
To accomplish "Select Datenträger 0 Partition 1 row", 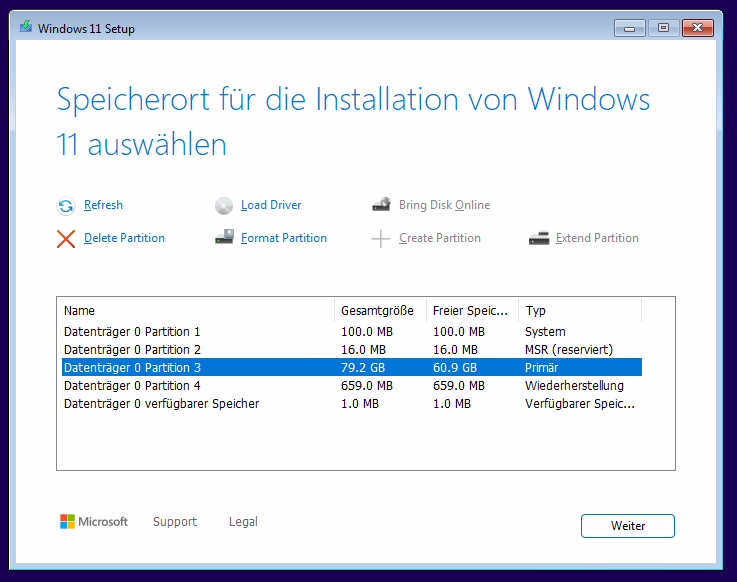I will click(352, 331).
